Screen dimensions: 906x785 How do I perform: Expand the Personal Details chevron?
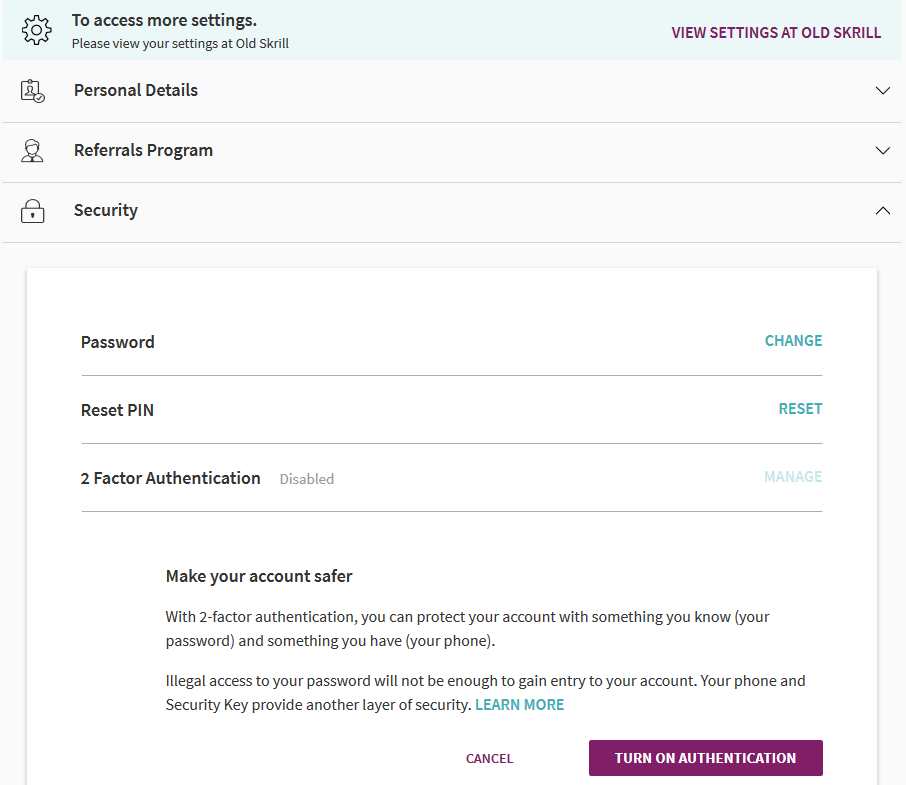point(882,91)
